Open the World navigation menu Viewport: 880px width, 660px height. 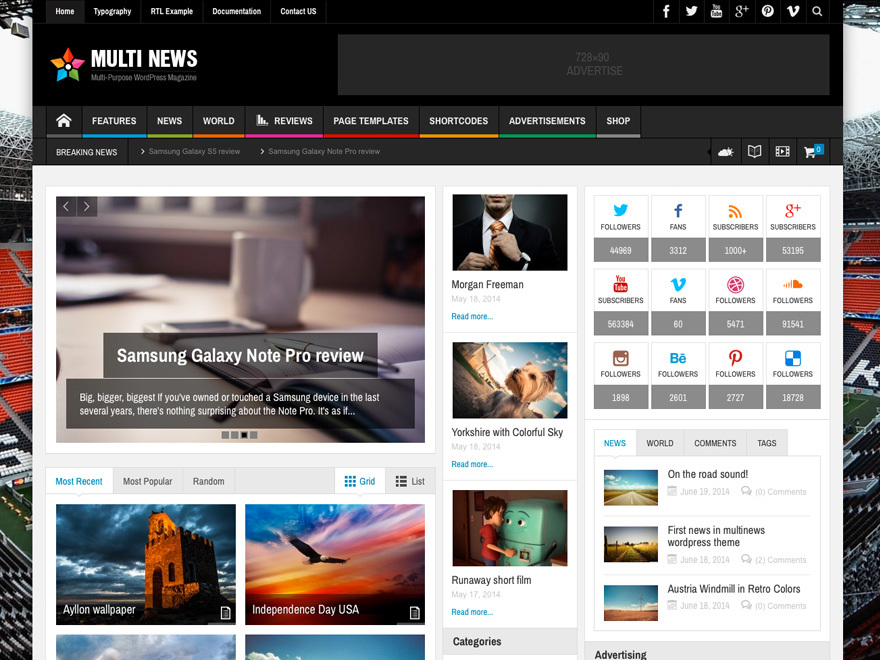pos(219,121)
